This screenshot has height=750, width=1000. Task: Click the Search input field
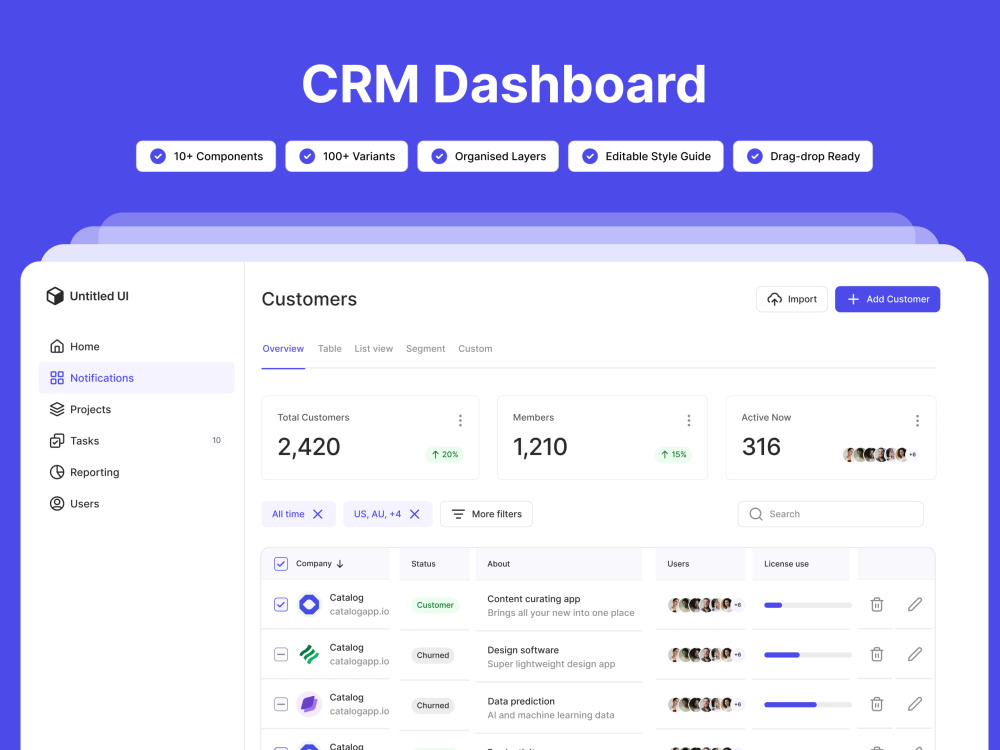pyautogui.click(x=830, y=514)
